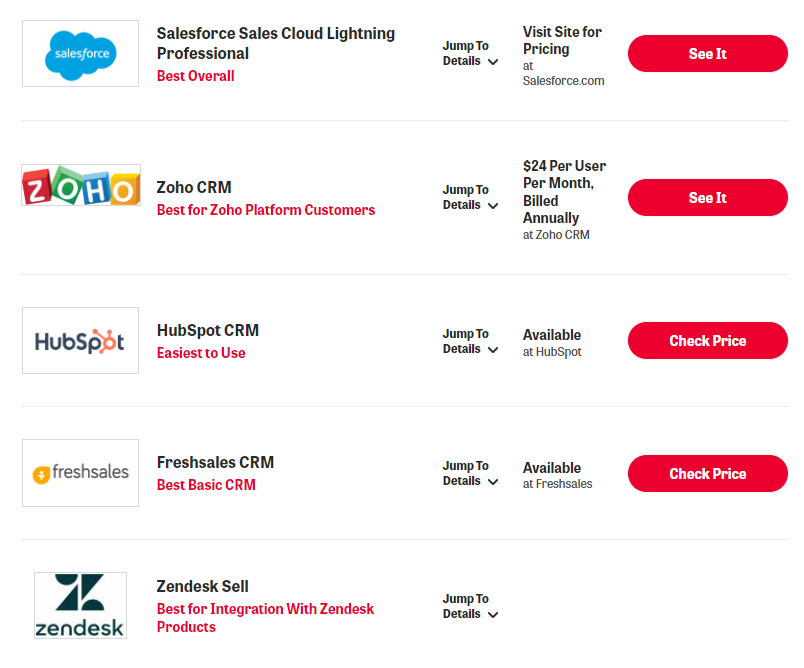Select the Freshsales logo thumbnail
The width and height of the screenshot is (804, 668).
(x=80, y=473)
